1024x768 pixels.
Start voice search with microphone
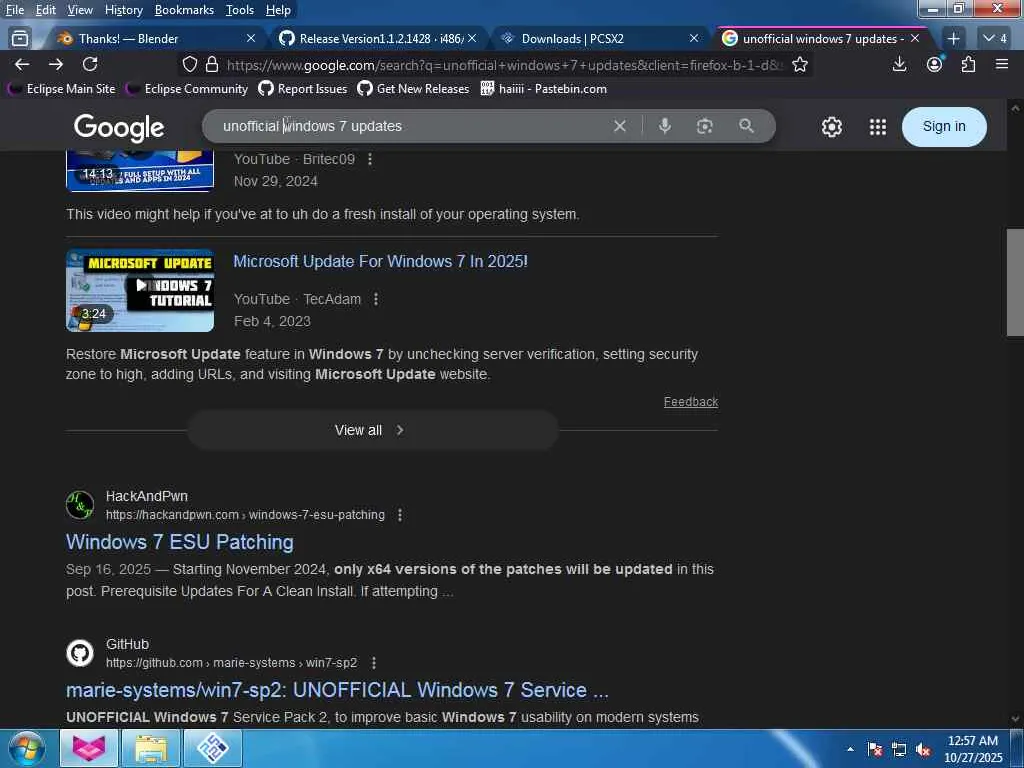[665, 126]
